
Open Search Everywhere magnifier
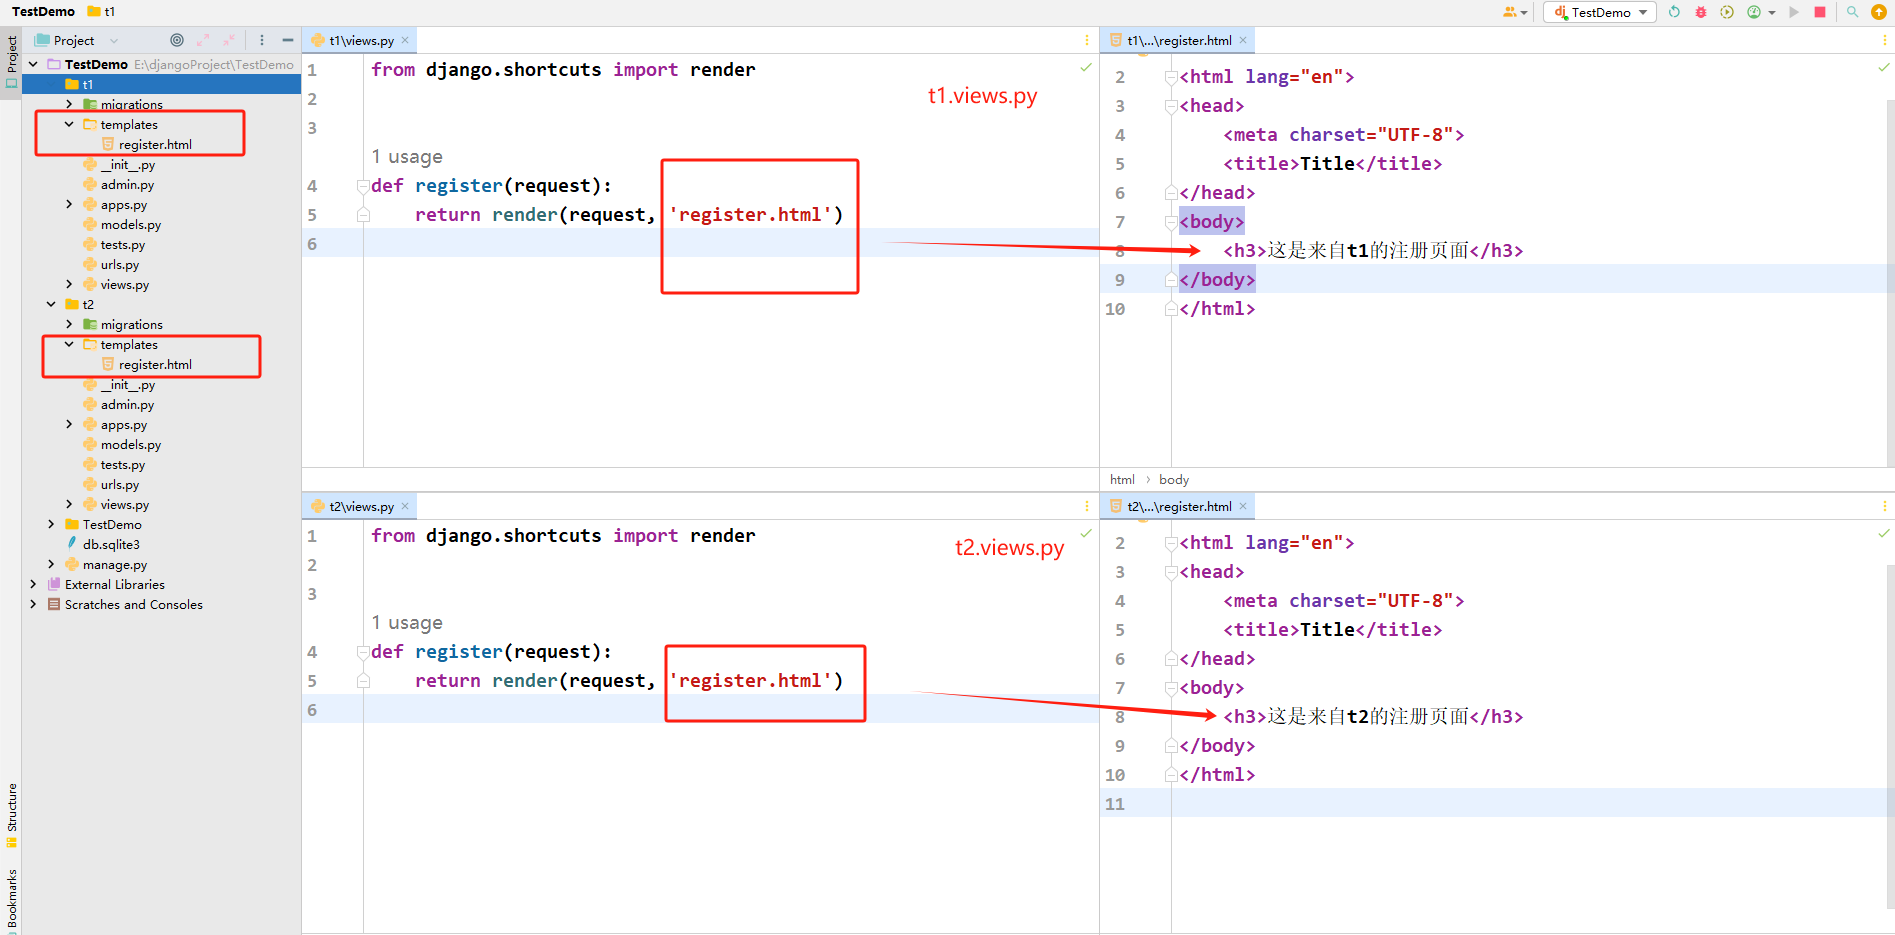[1852, 12]
